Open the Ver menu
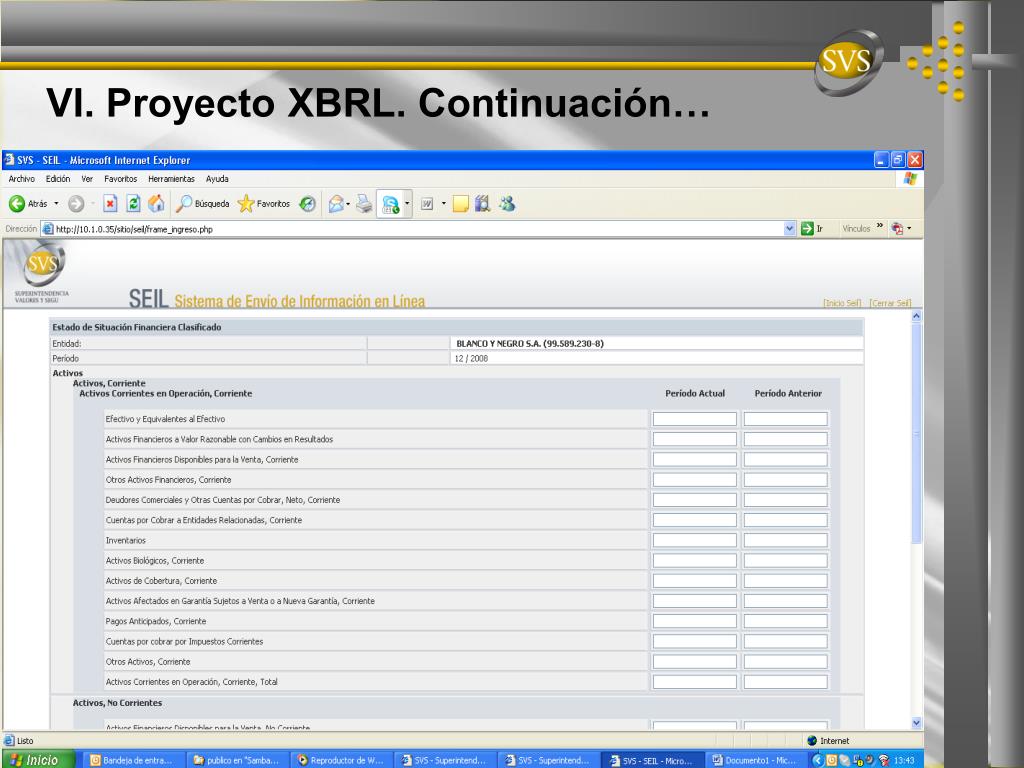 [87, 179]
